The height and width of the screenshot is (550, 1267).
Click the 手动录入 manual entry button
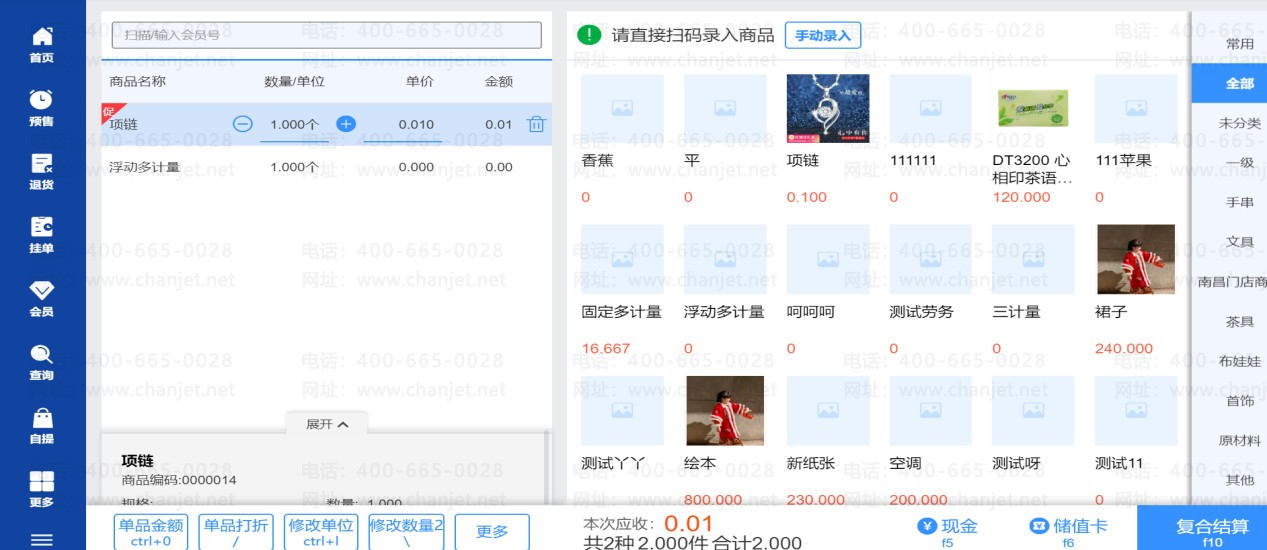823,36
